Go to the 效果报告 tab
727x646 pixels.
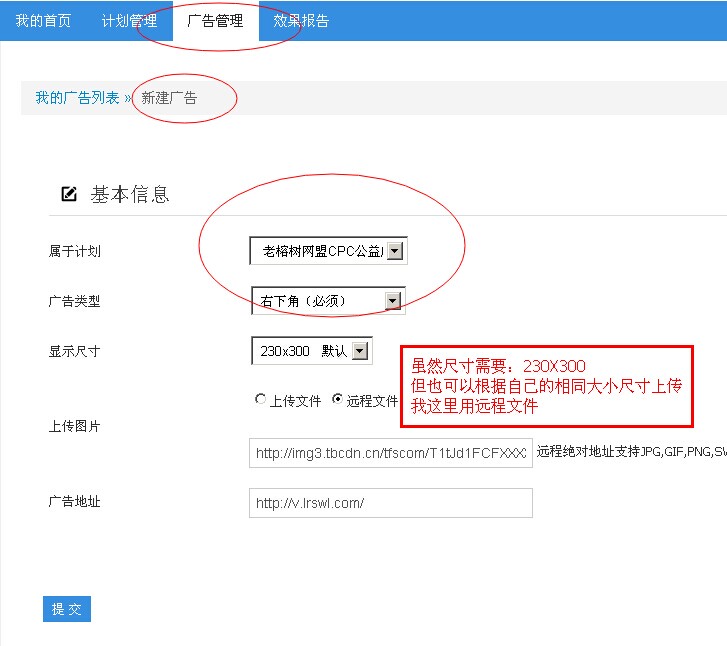pyautogui.click(x=301, y=20)
